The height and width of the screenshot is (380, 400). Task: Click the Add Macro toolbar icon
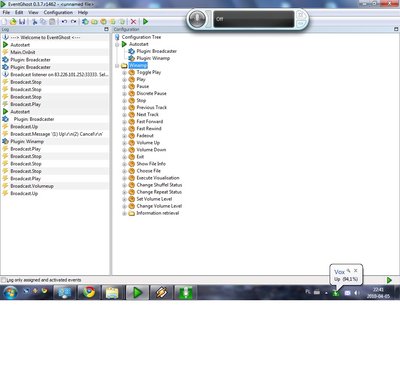point(103,22)
